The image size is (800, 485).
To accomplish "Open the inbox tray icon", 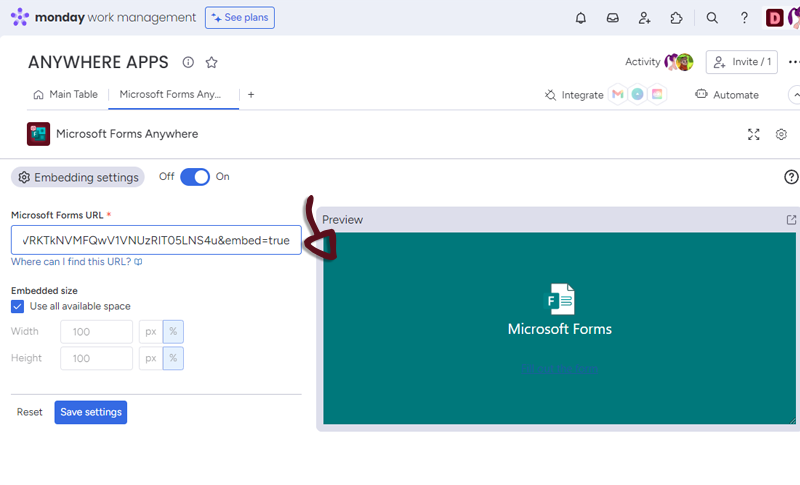I will pos(613,18).
